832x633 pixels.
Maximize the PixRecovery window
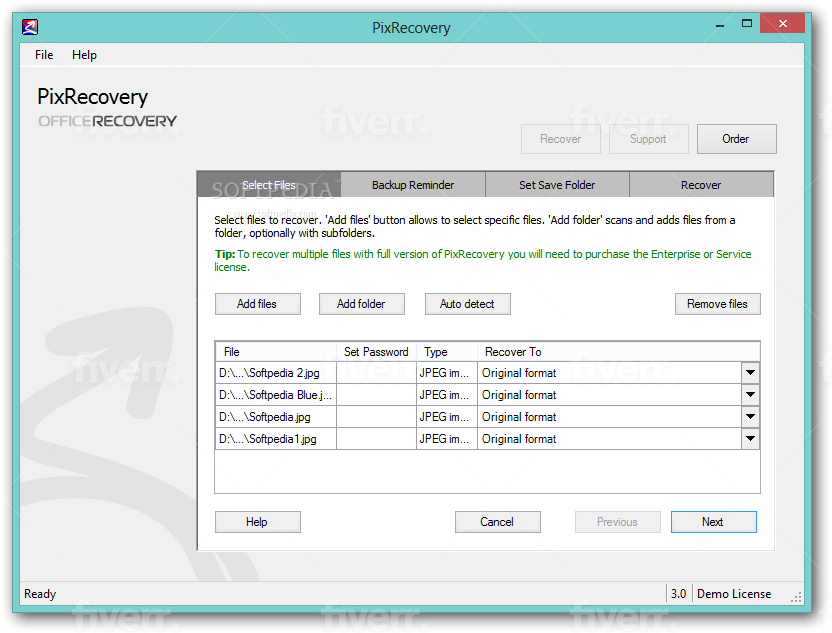[x=747, y=23]
